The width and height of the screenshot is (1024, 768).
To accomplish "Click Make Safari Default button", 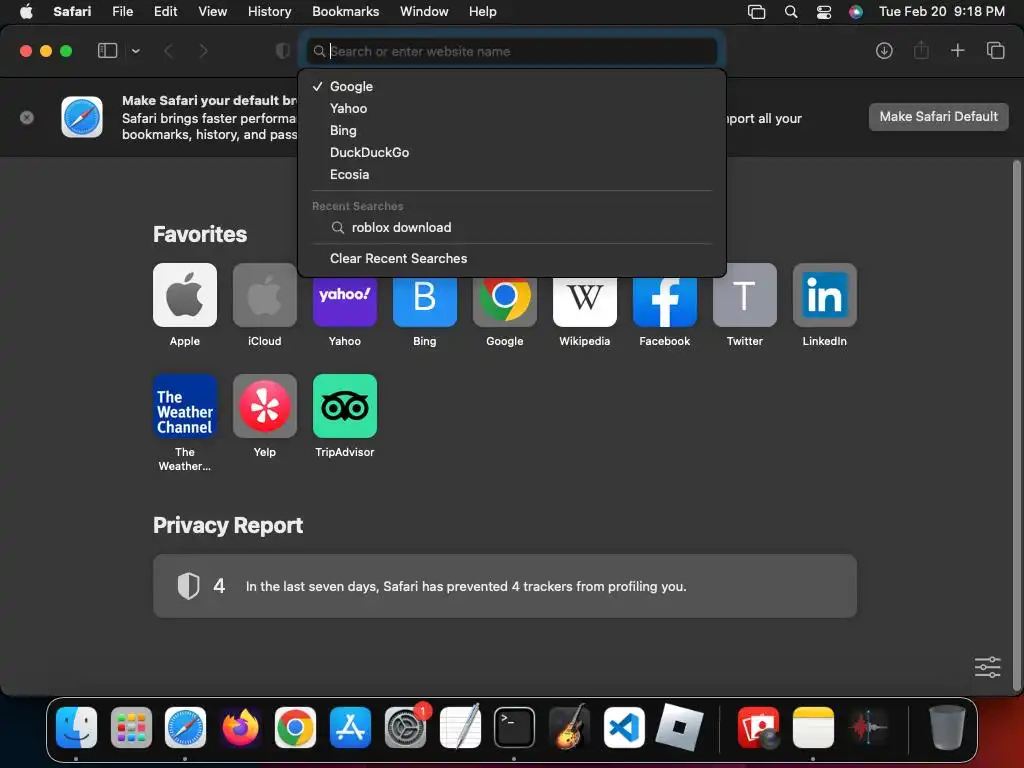I will tap(938, 116).
